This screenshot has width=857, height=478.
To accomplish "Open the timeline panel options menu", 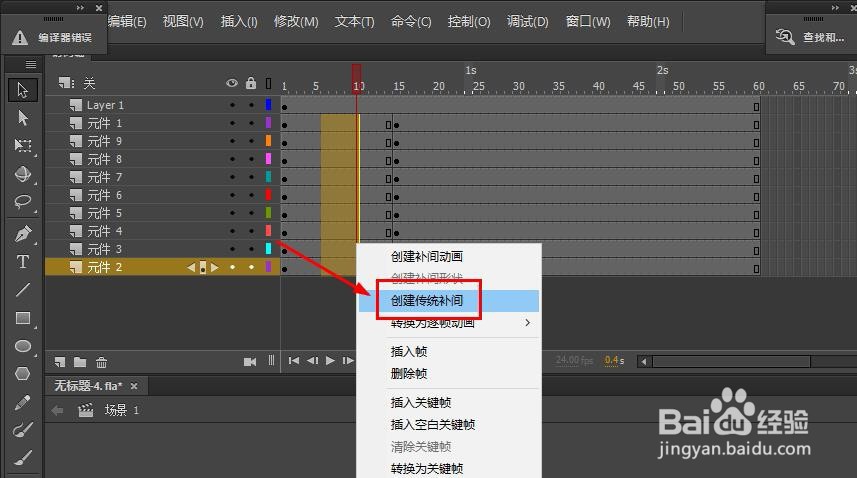I will pyautogui.click(x=31, y=64).
